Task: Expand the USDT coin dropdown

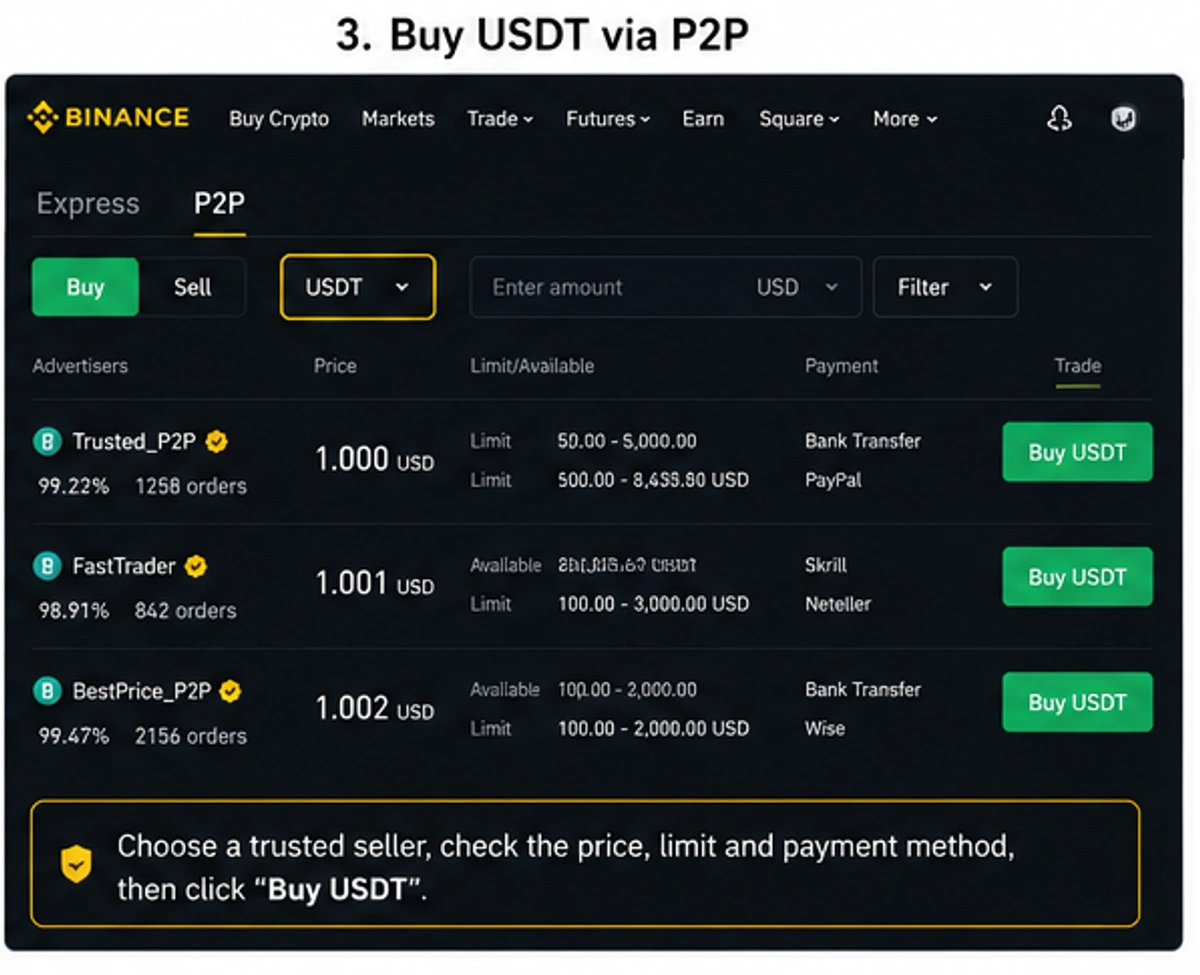Action: [358, 287]
